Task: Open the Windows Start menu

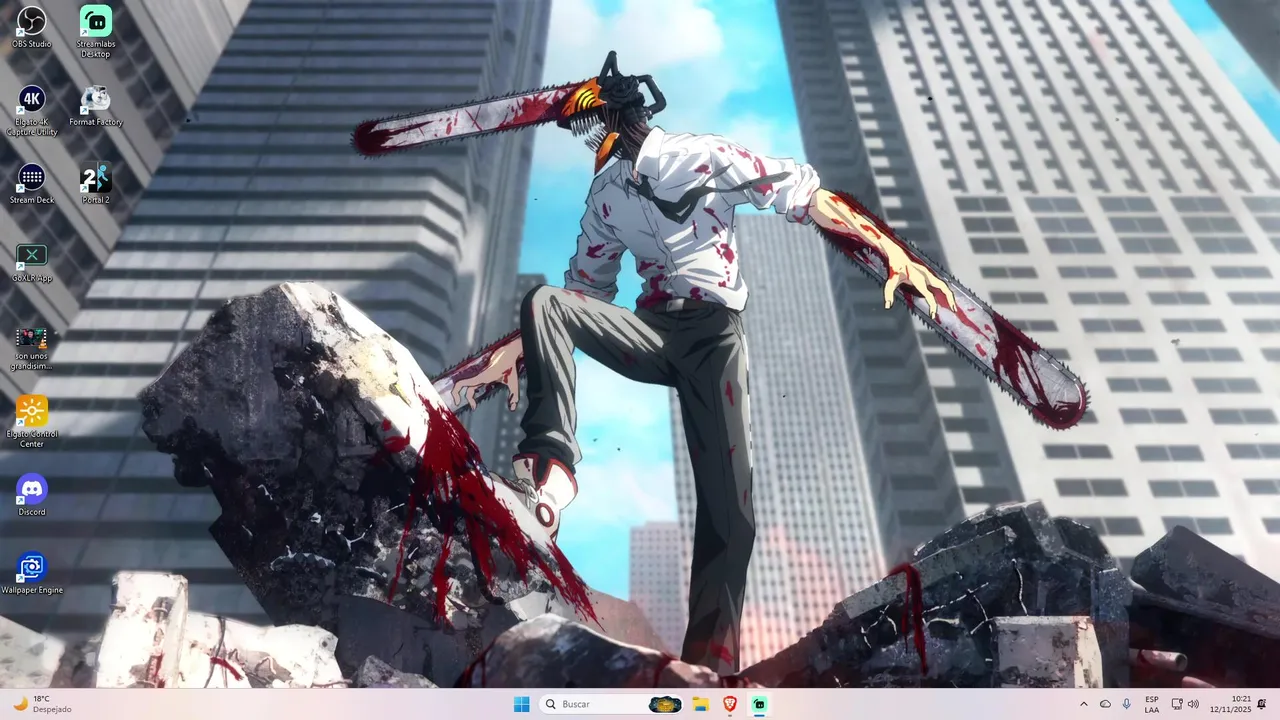Action: coord(521,704)
